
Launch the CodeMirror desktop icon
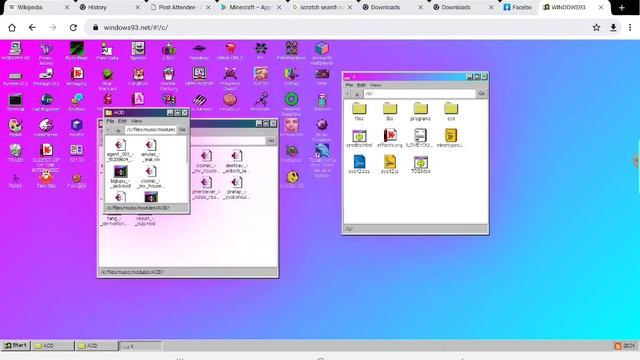[x=46, y=127]
